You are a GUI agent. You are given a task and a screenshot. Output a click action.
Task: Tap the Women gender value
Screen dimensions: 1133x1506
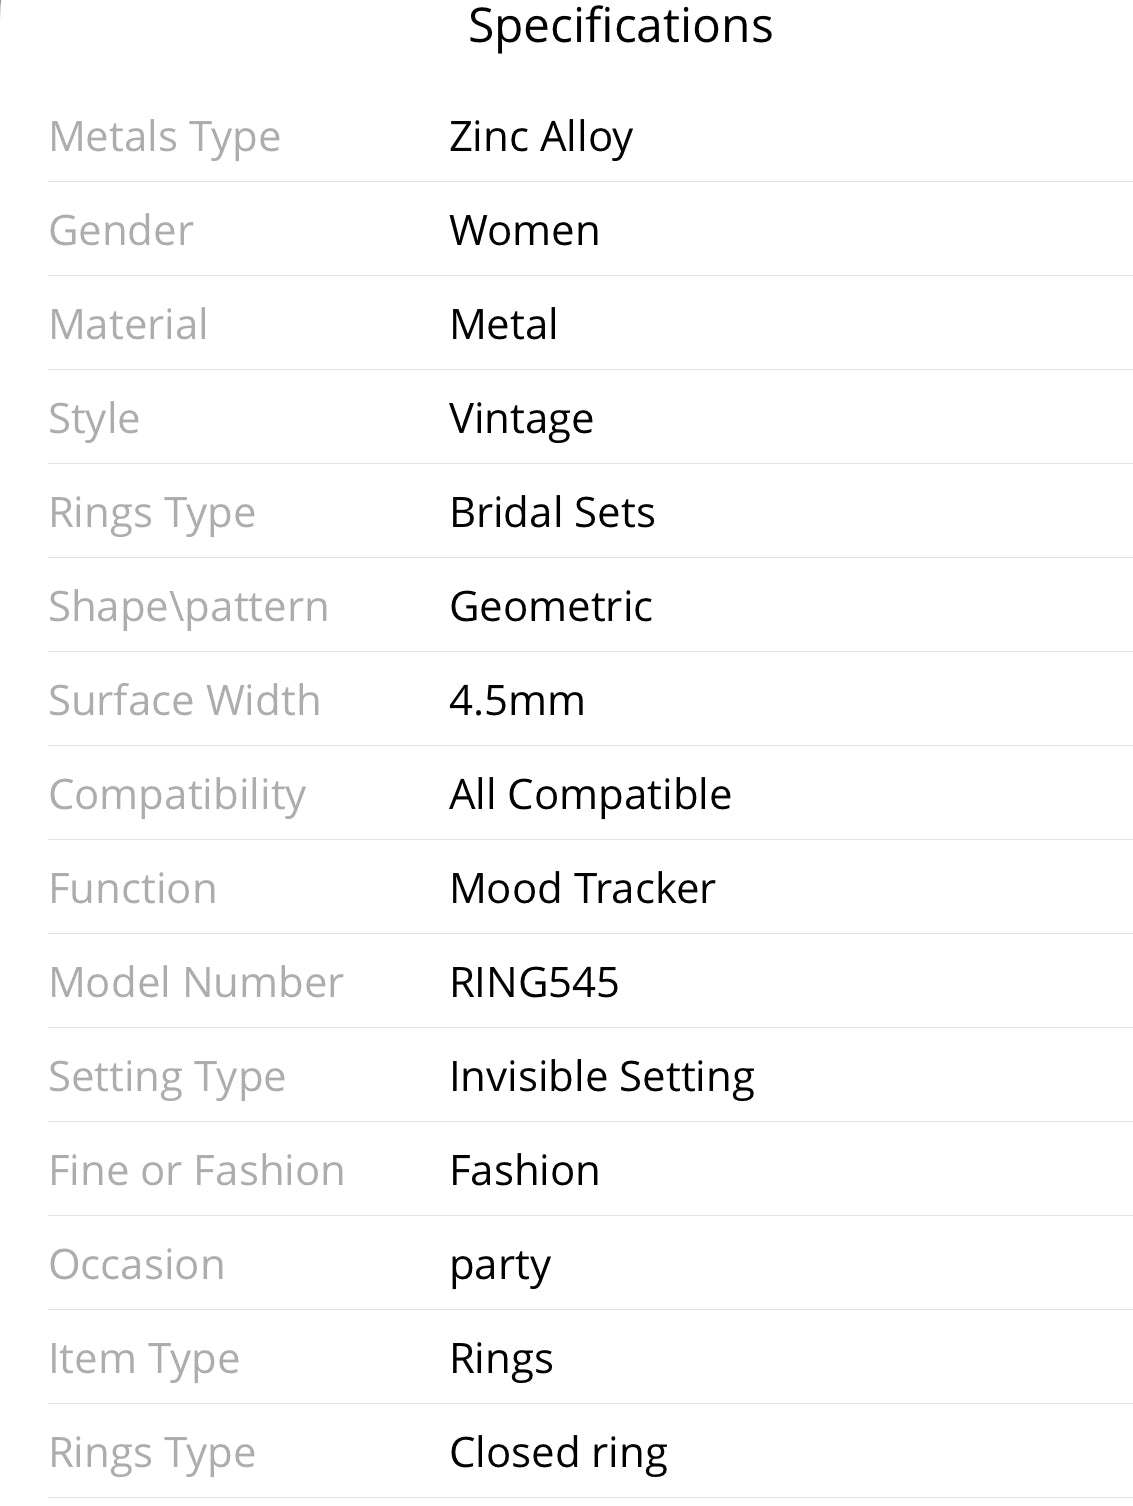tap(524, 231)
